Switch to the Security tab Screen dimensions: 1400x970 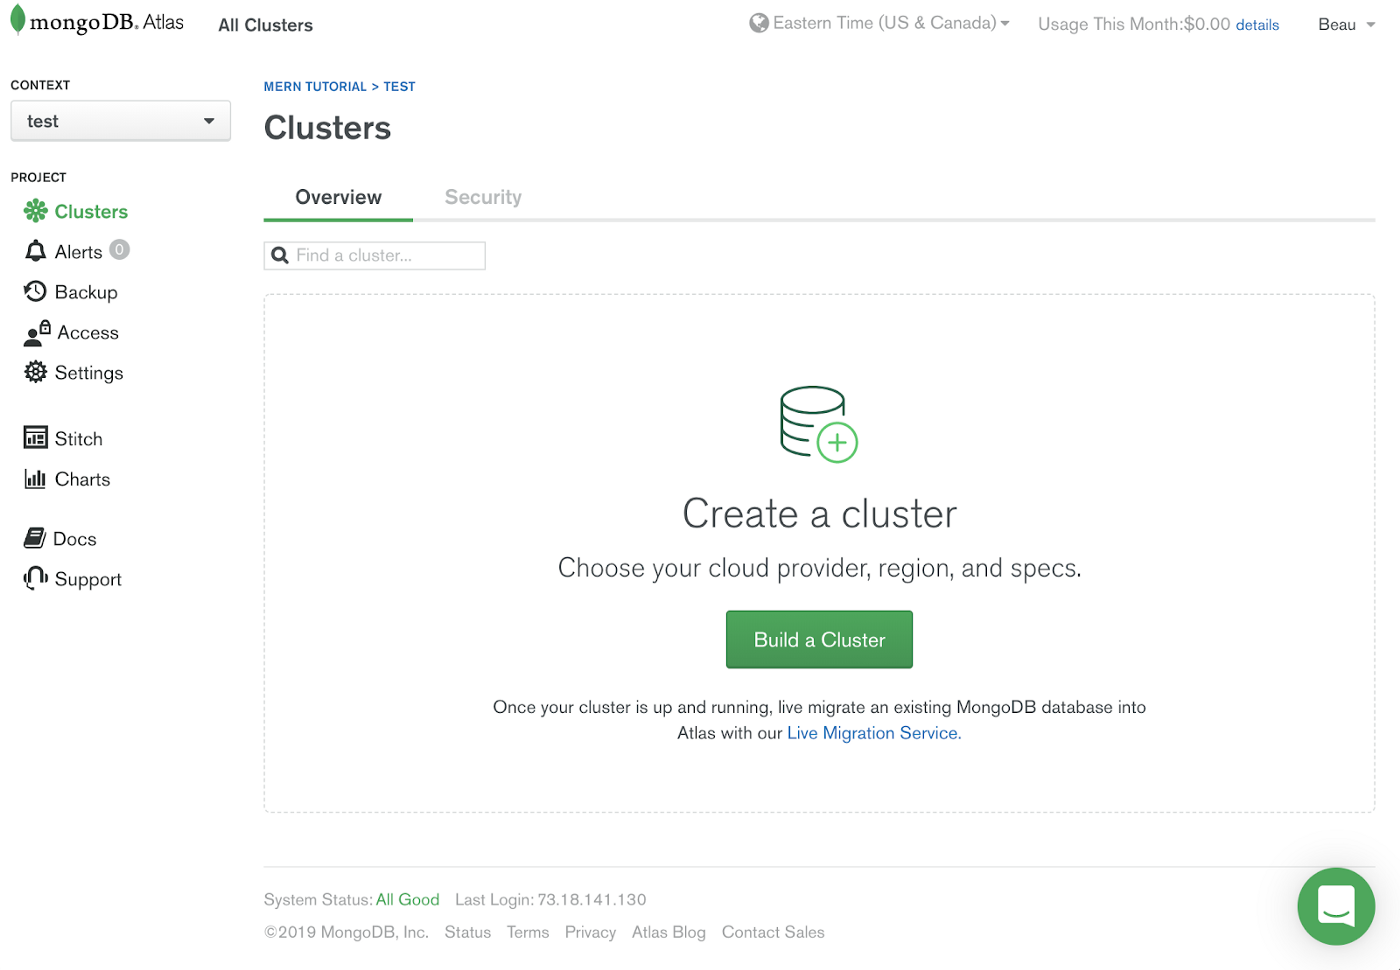tap(483, 197)
